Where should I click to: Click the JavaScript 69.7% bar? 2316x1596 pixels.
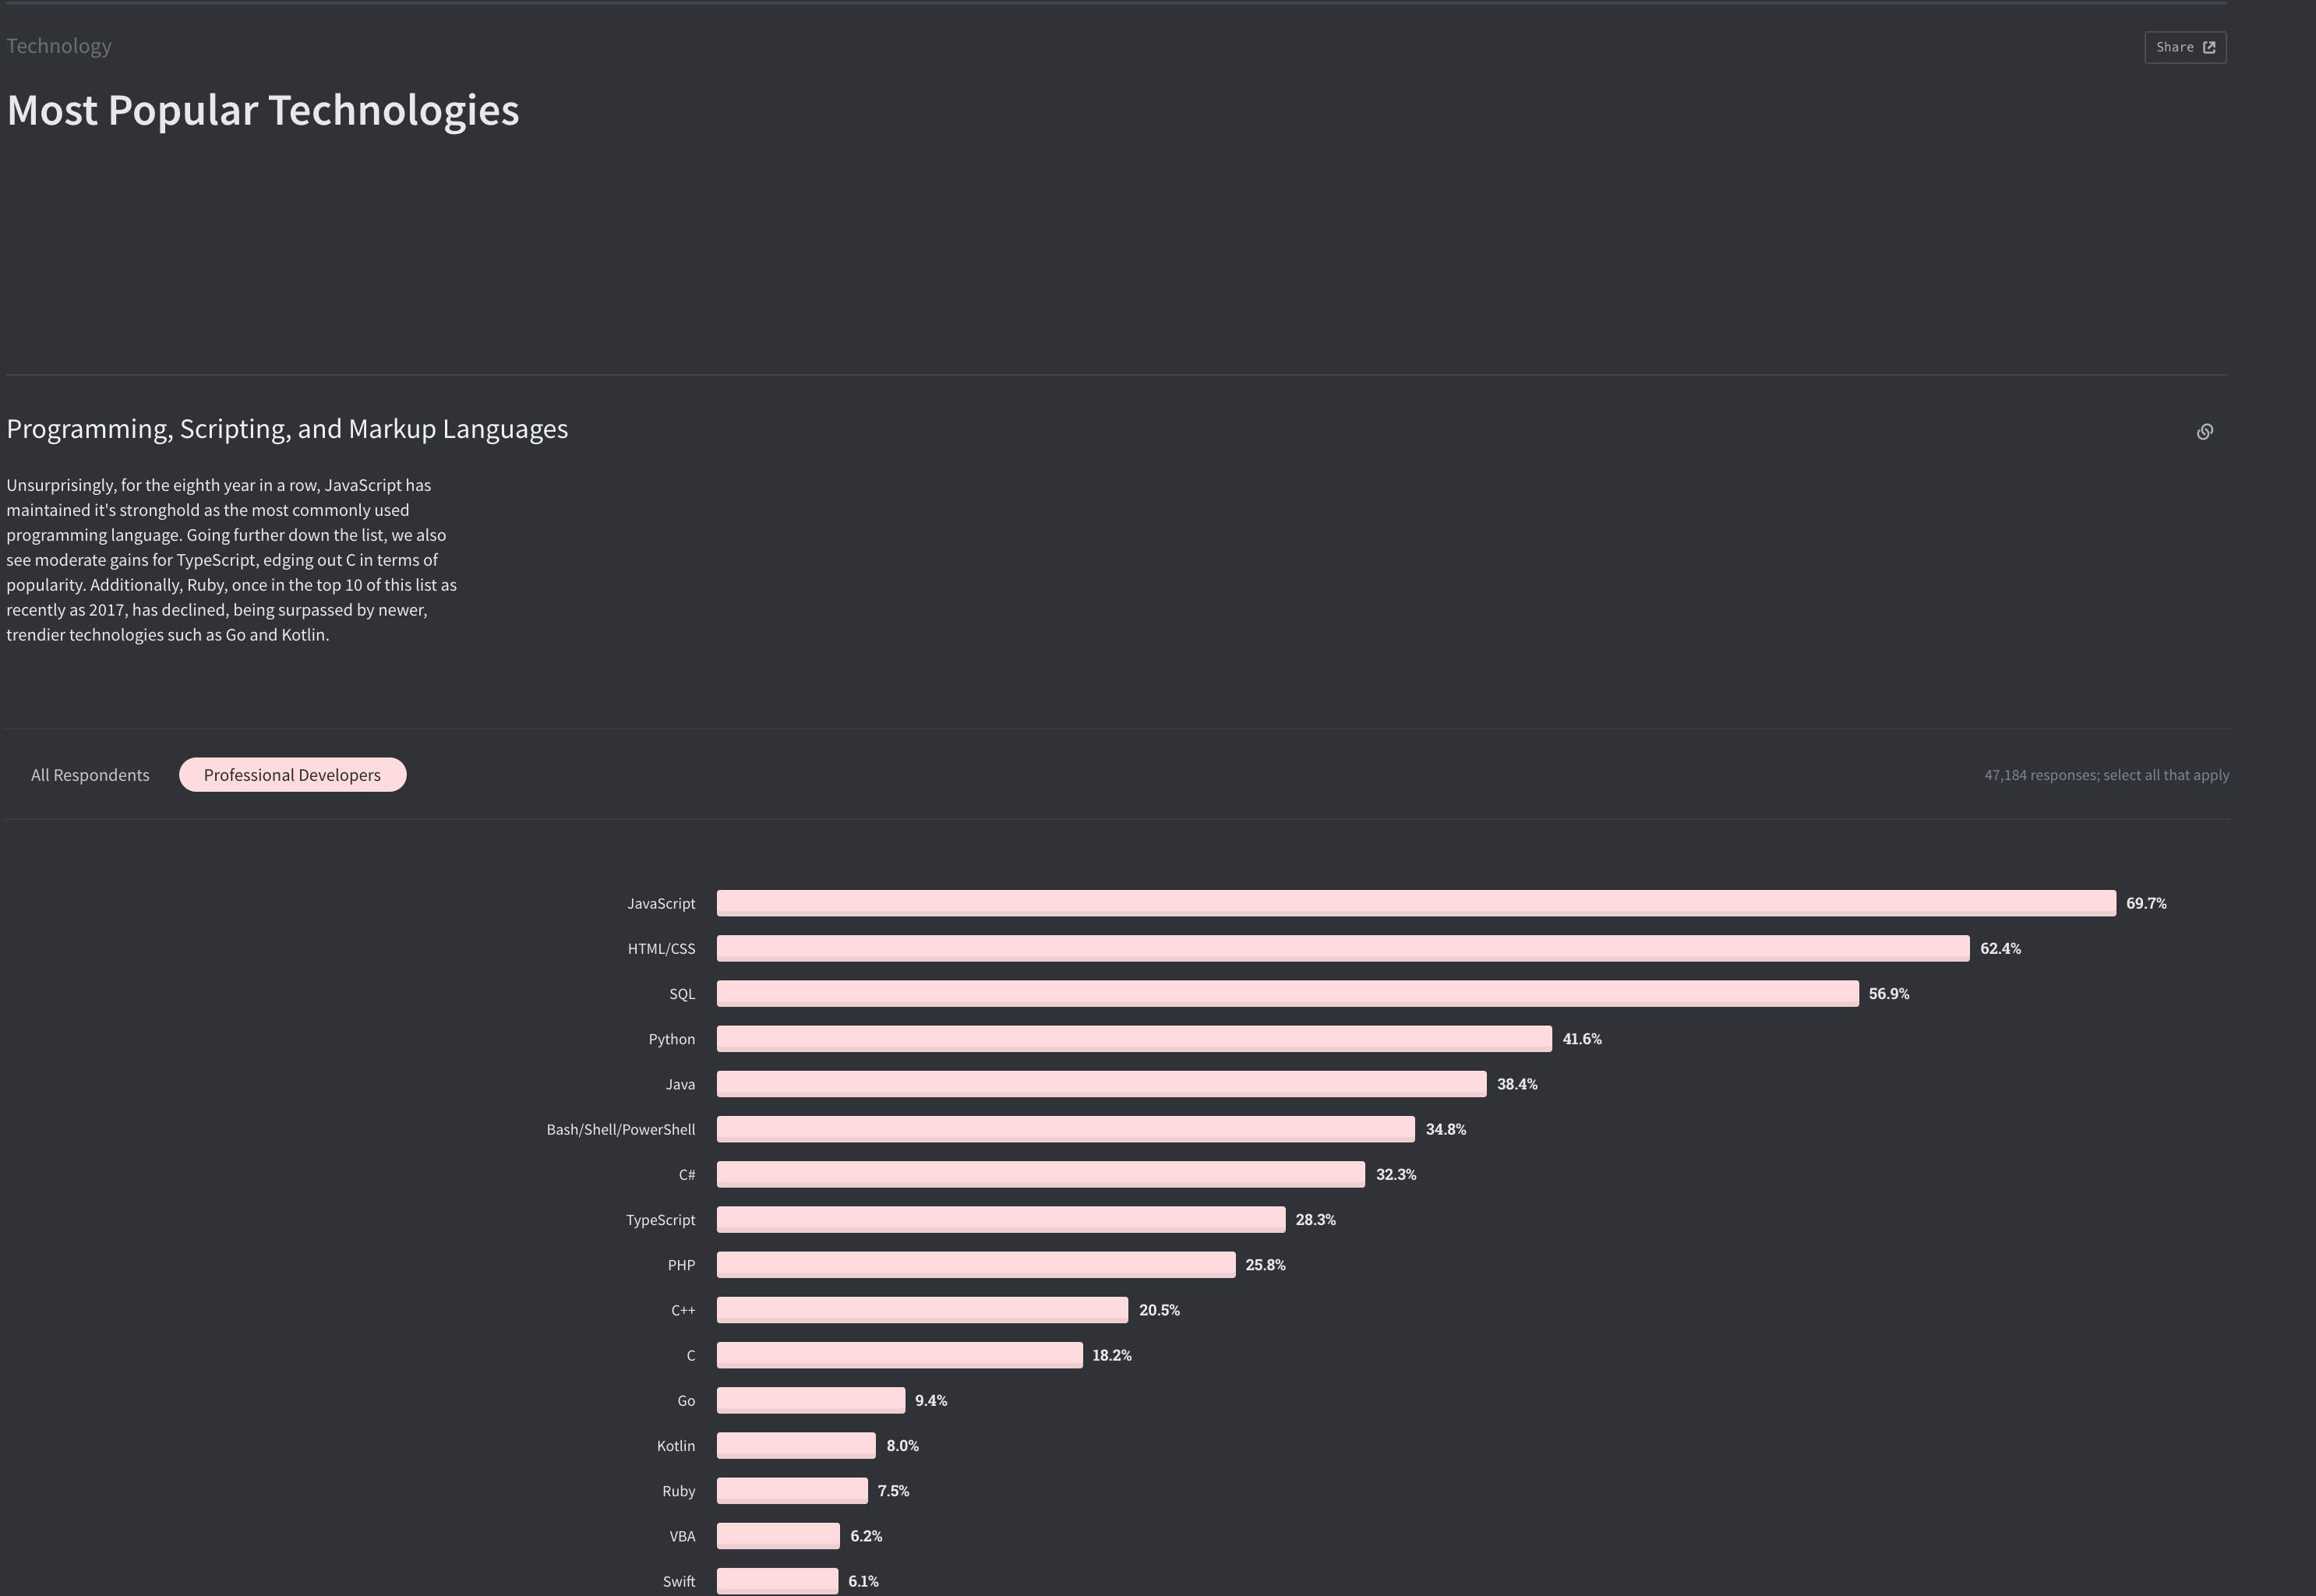pyautogui.click(x=1415, y=903)
